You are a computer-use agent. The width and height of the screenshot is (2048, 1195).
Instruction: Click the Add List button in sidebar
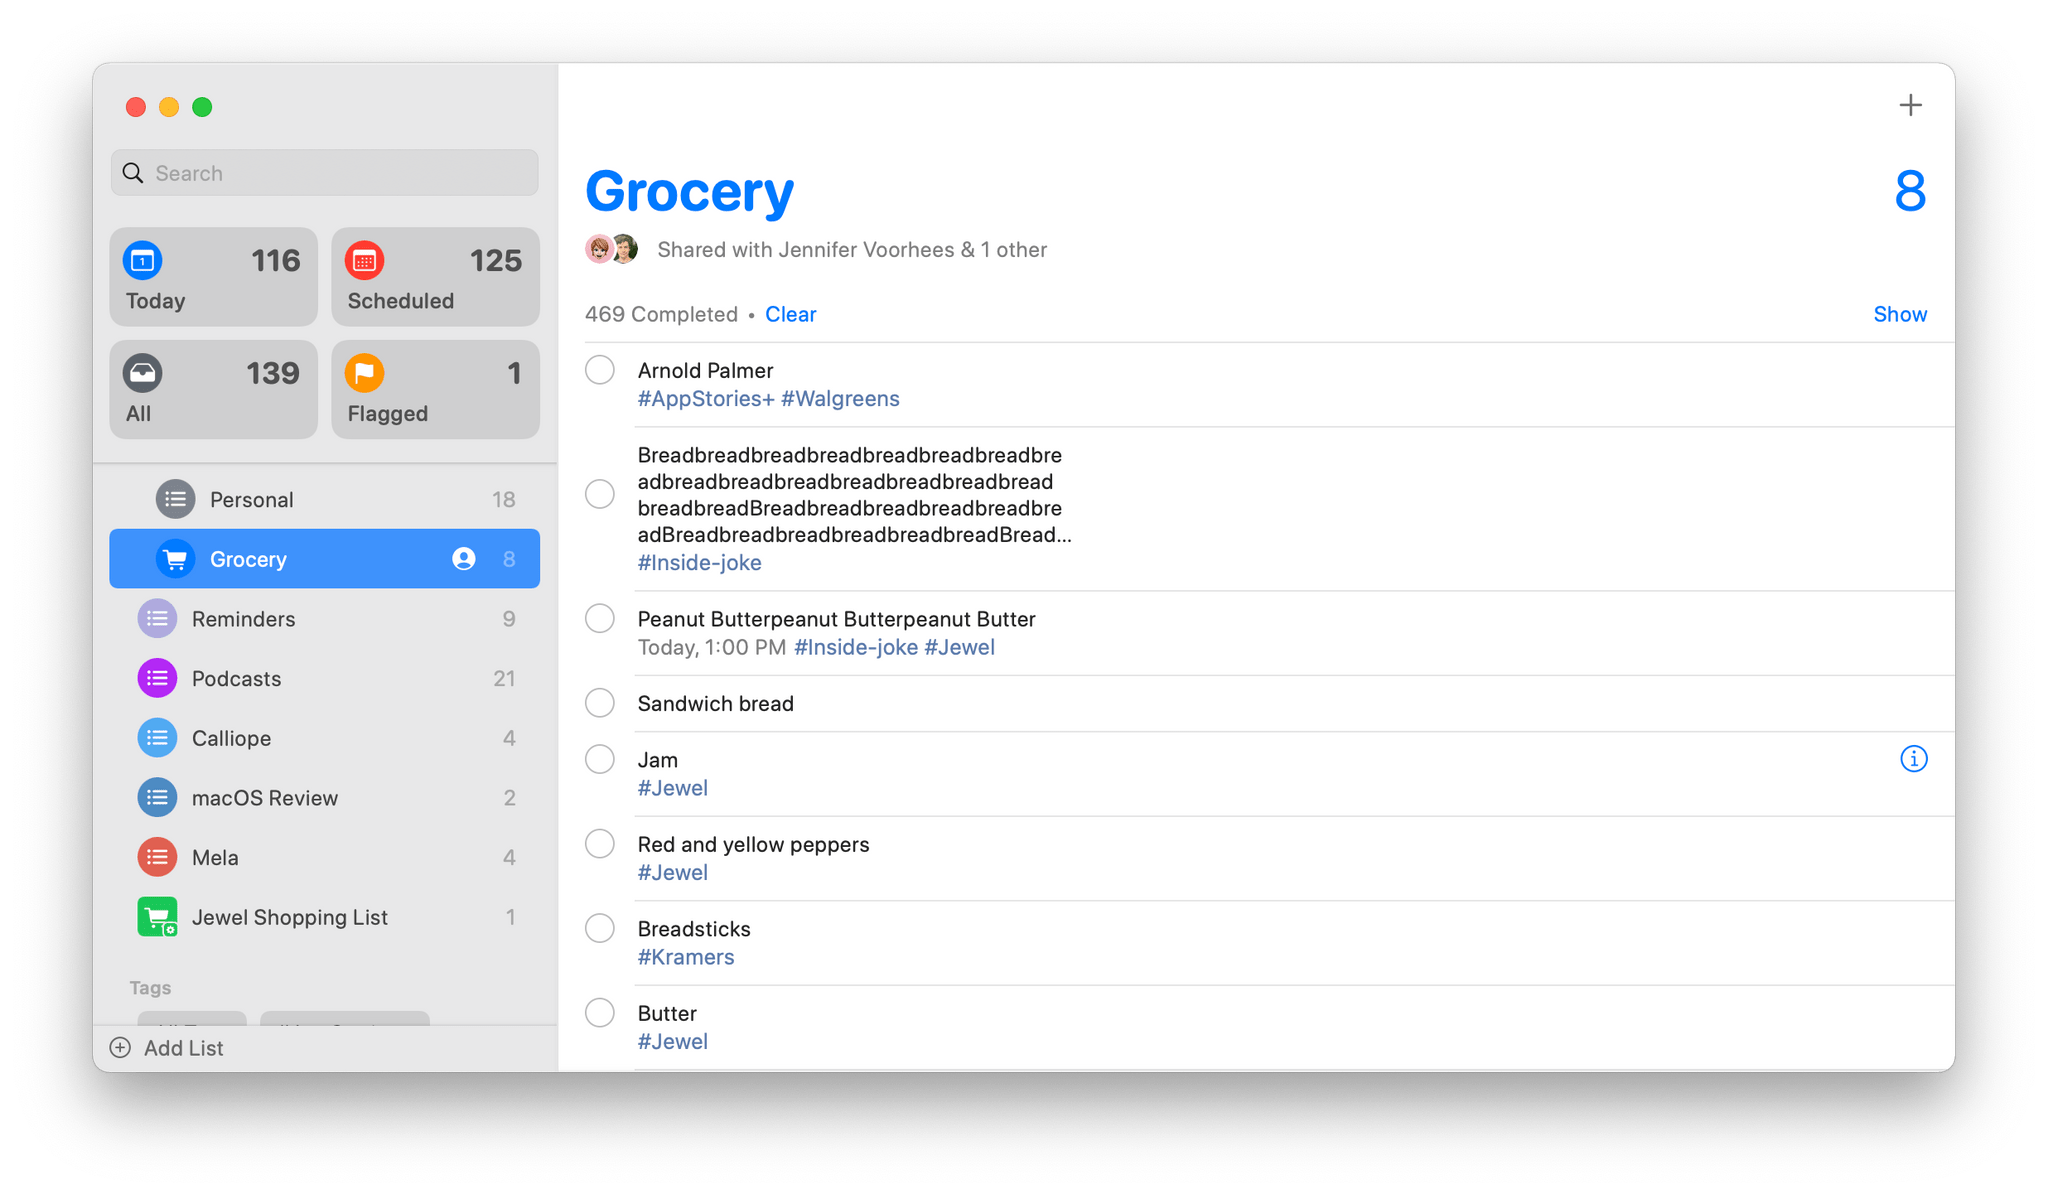coord(165,1047)
